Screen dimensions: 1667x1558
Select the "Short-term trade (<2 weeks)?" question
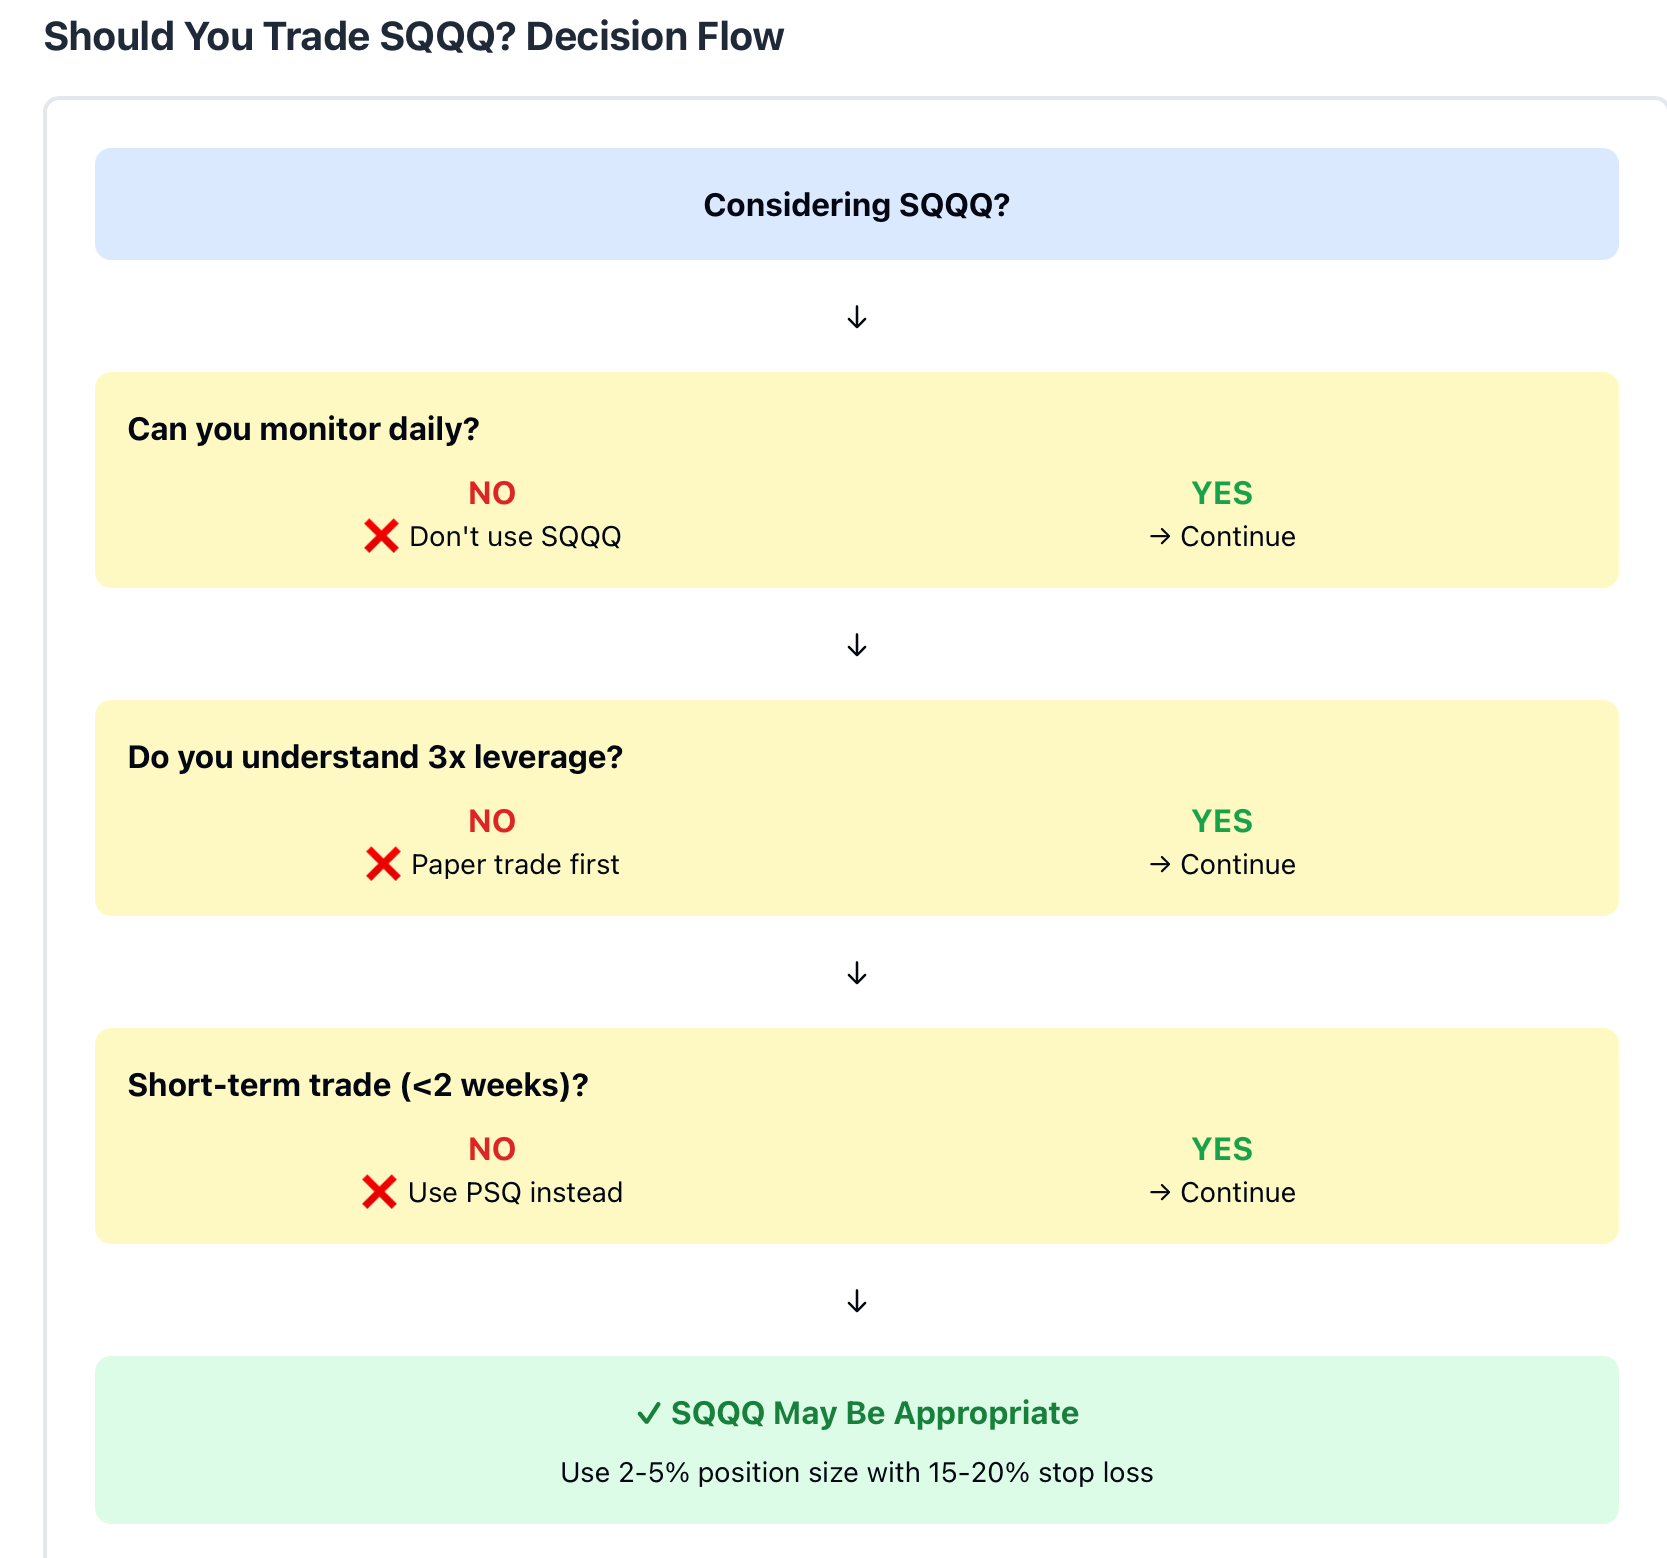coord(358,1085)
